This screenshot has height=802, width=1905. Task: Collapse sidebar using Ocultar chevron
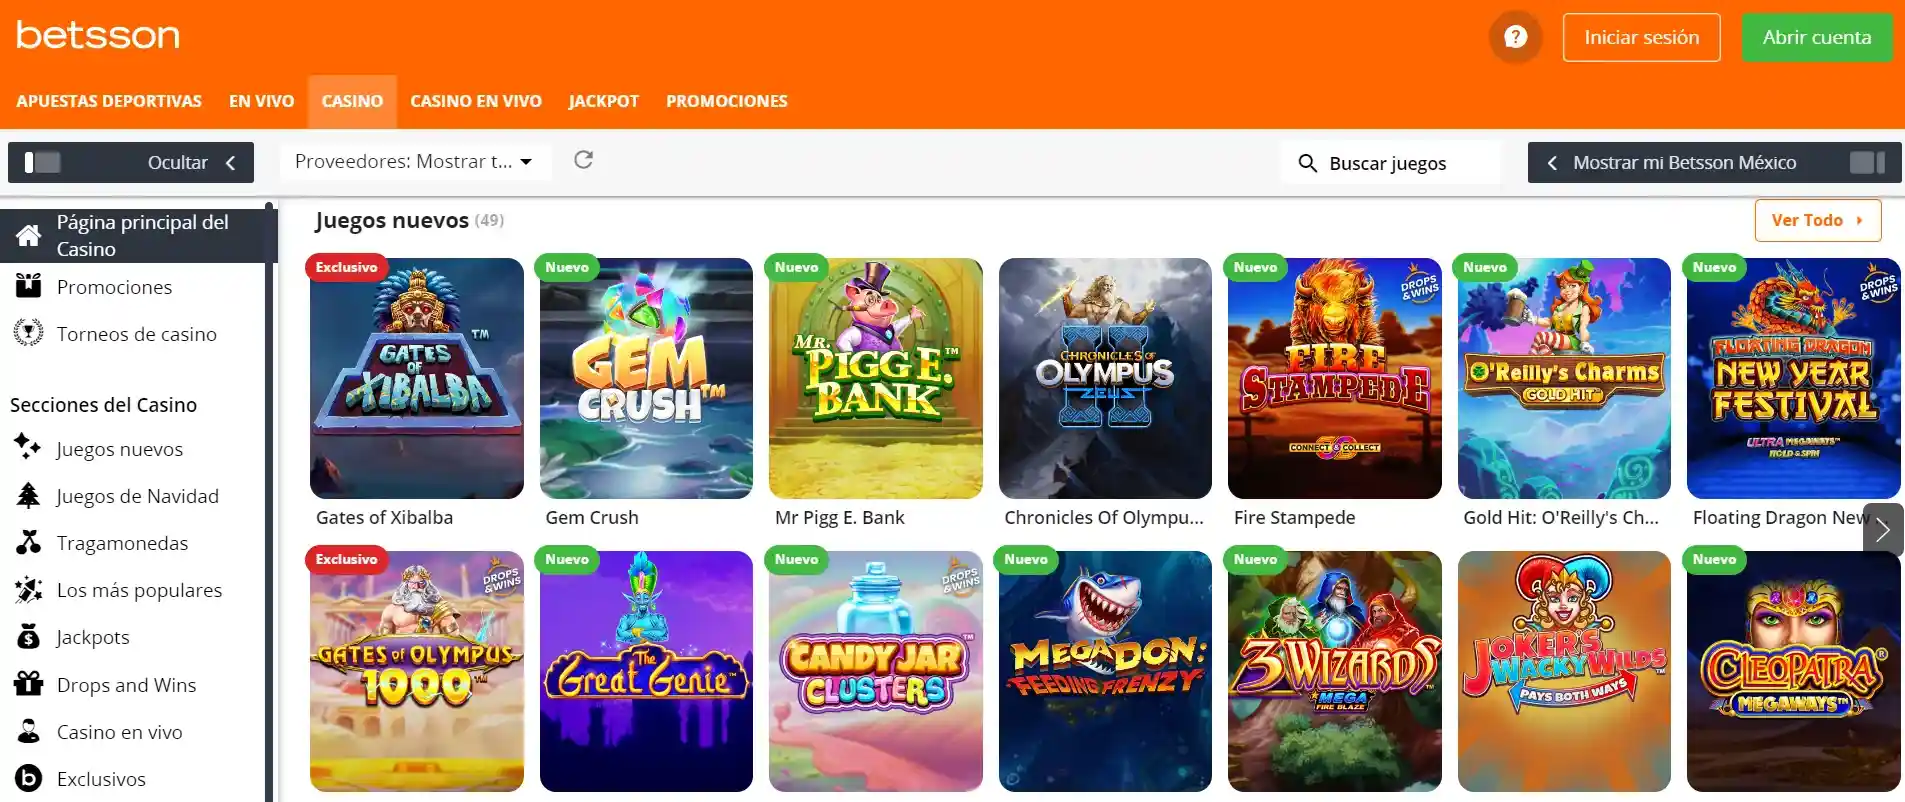tap(231, 162)
